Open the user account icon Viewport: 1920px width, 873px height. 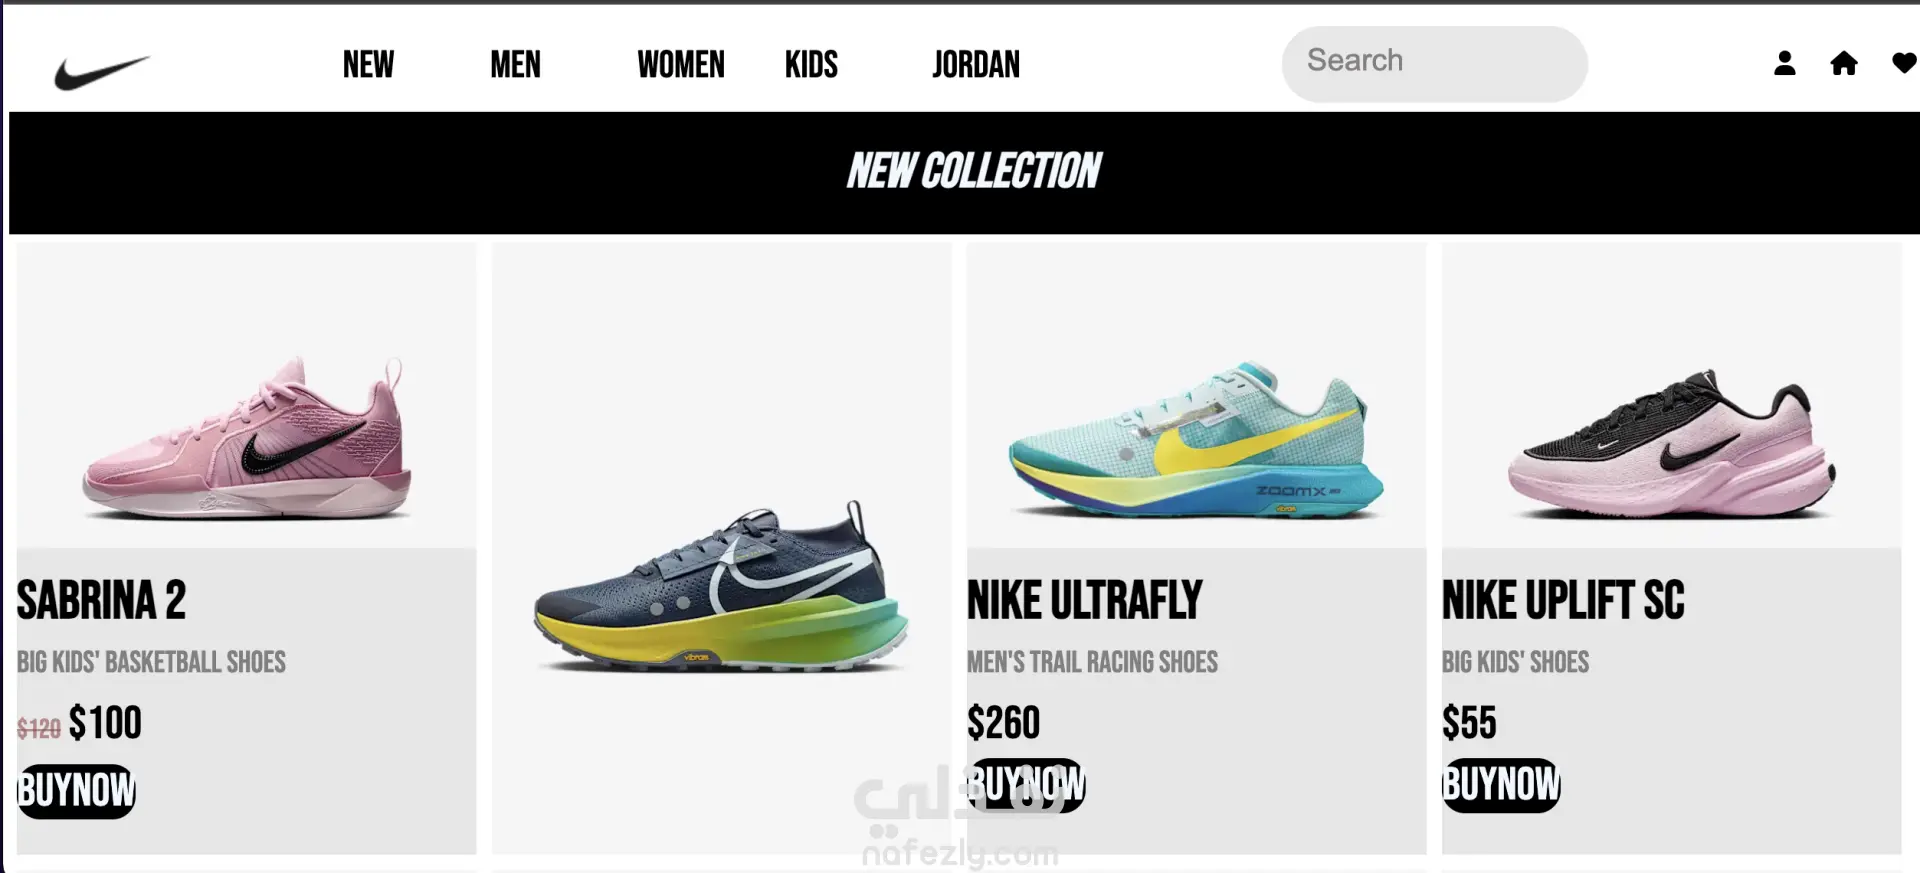1784,64
